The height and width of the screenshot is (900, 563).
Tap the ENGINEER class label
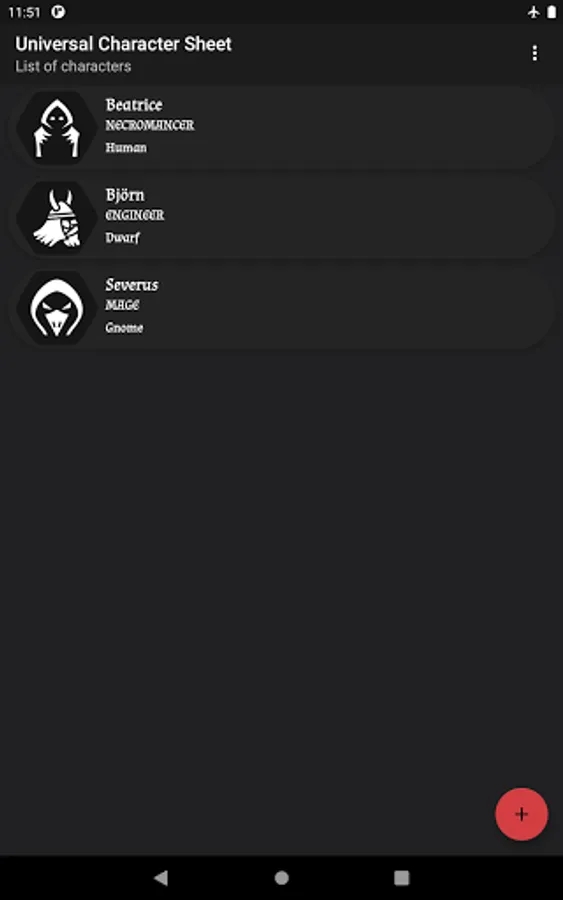pyautogui.click(x=135, y=215)
